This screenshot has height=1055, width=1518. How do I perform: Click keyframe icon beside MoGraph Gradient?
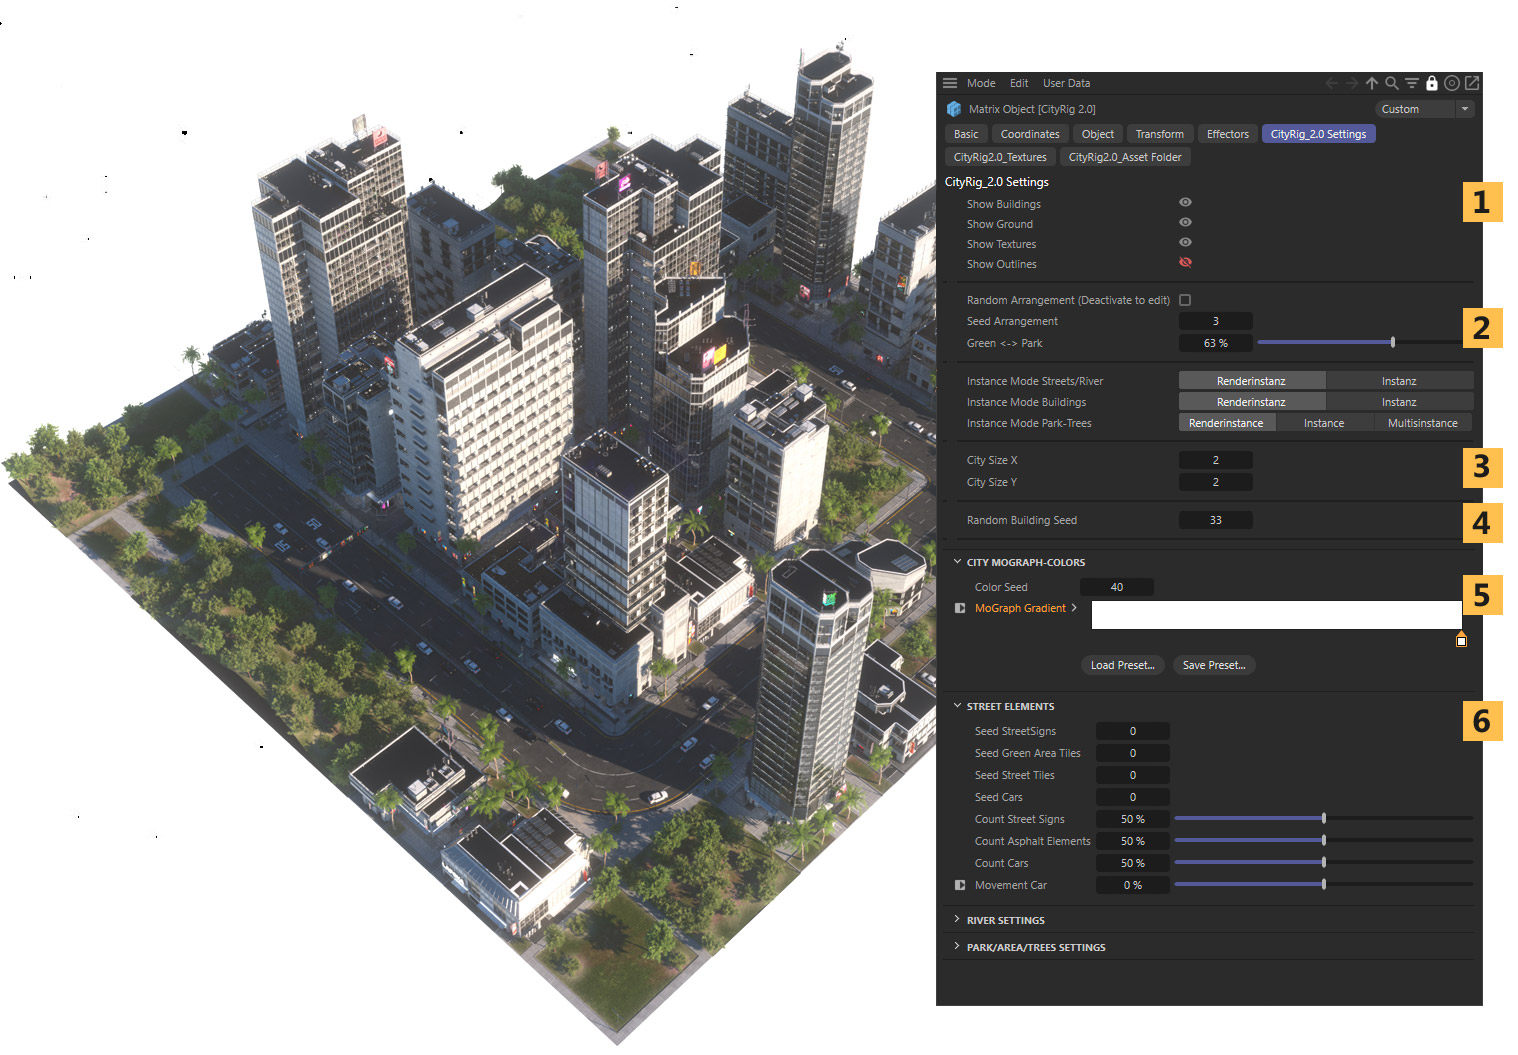tap(960, 608)
